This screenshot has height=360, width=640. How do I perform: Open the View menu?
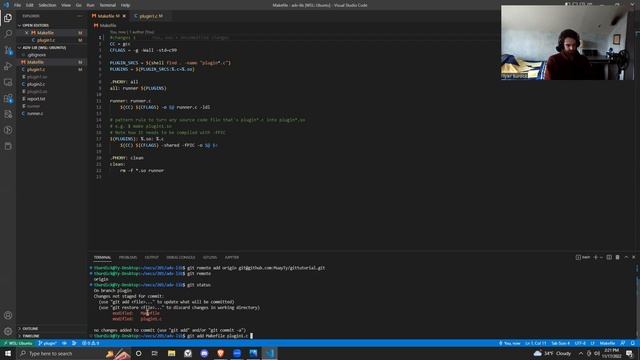(x=66, y=5)
